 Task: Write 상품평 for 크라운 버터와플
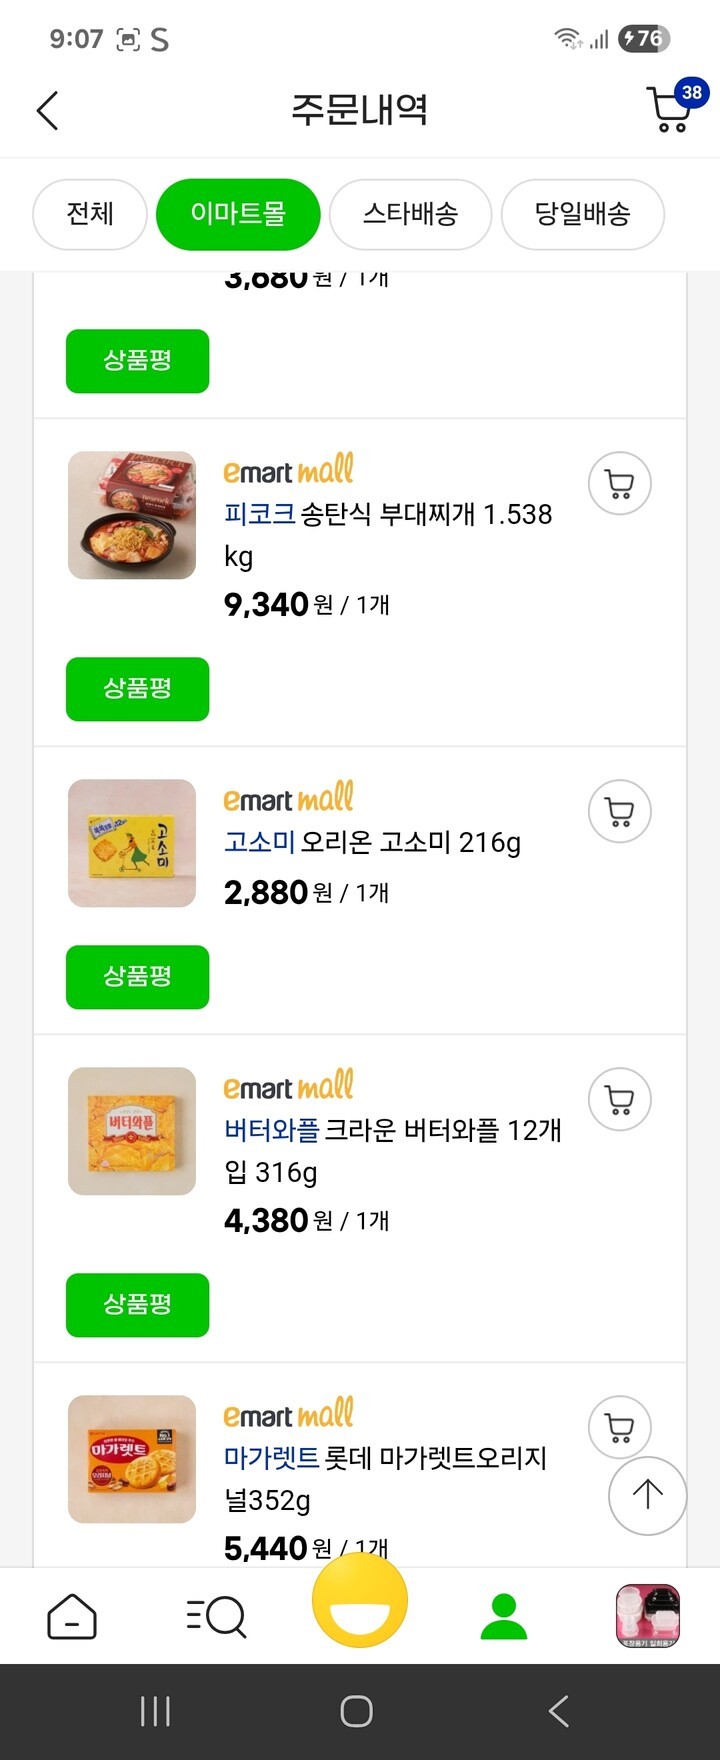click(x=137, y=1305)
